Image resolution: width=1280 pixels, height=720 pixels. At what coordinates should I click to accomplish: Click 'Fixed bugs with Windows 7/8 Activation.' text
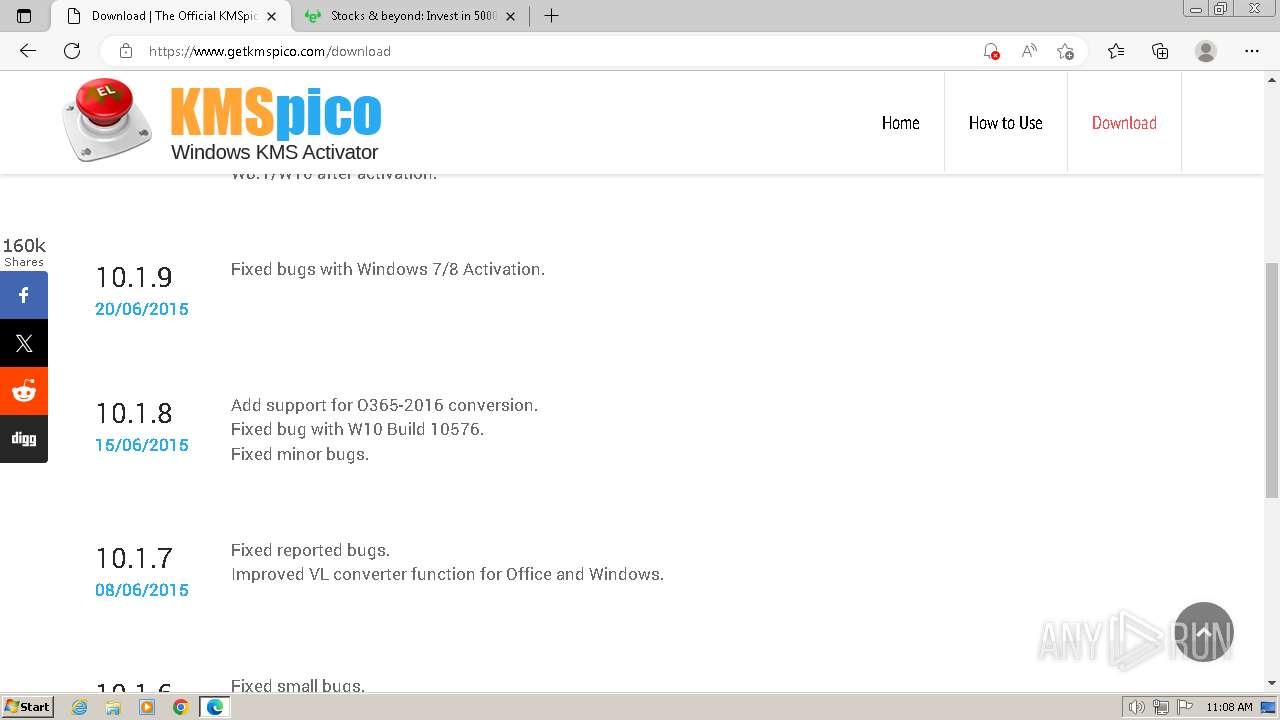click(x=388, y=269)
